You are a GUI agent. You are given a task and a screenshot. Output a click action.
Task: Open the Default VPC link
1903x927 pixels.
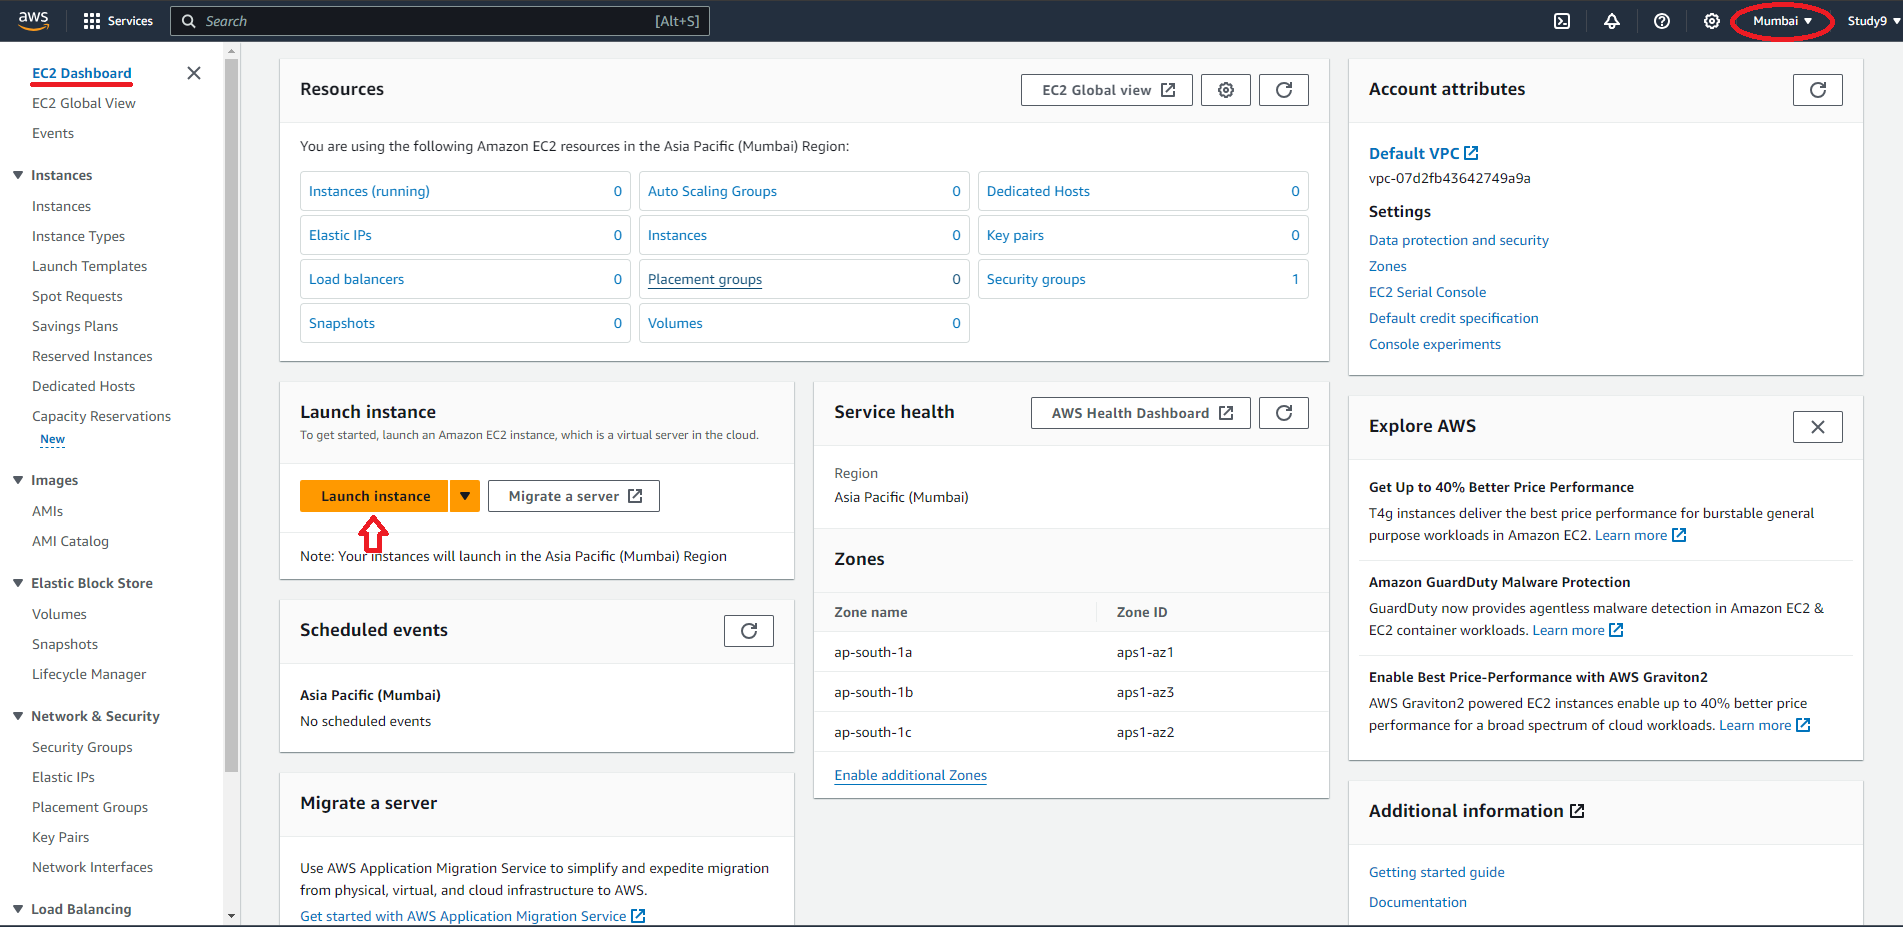1414,153
